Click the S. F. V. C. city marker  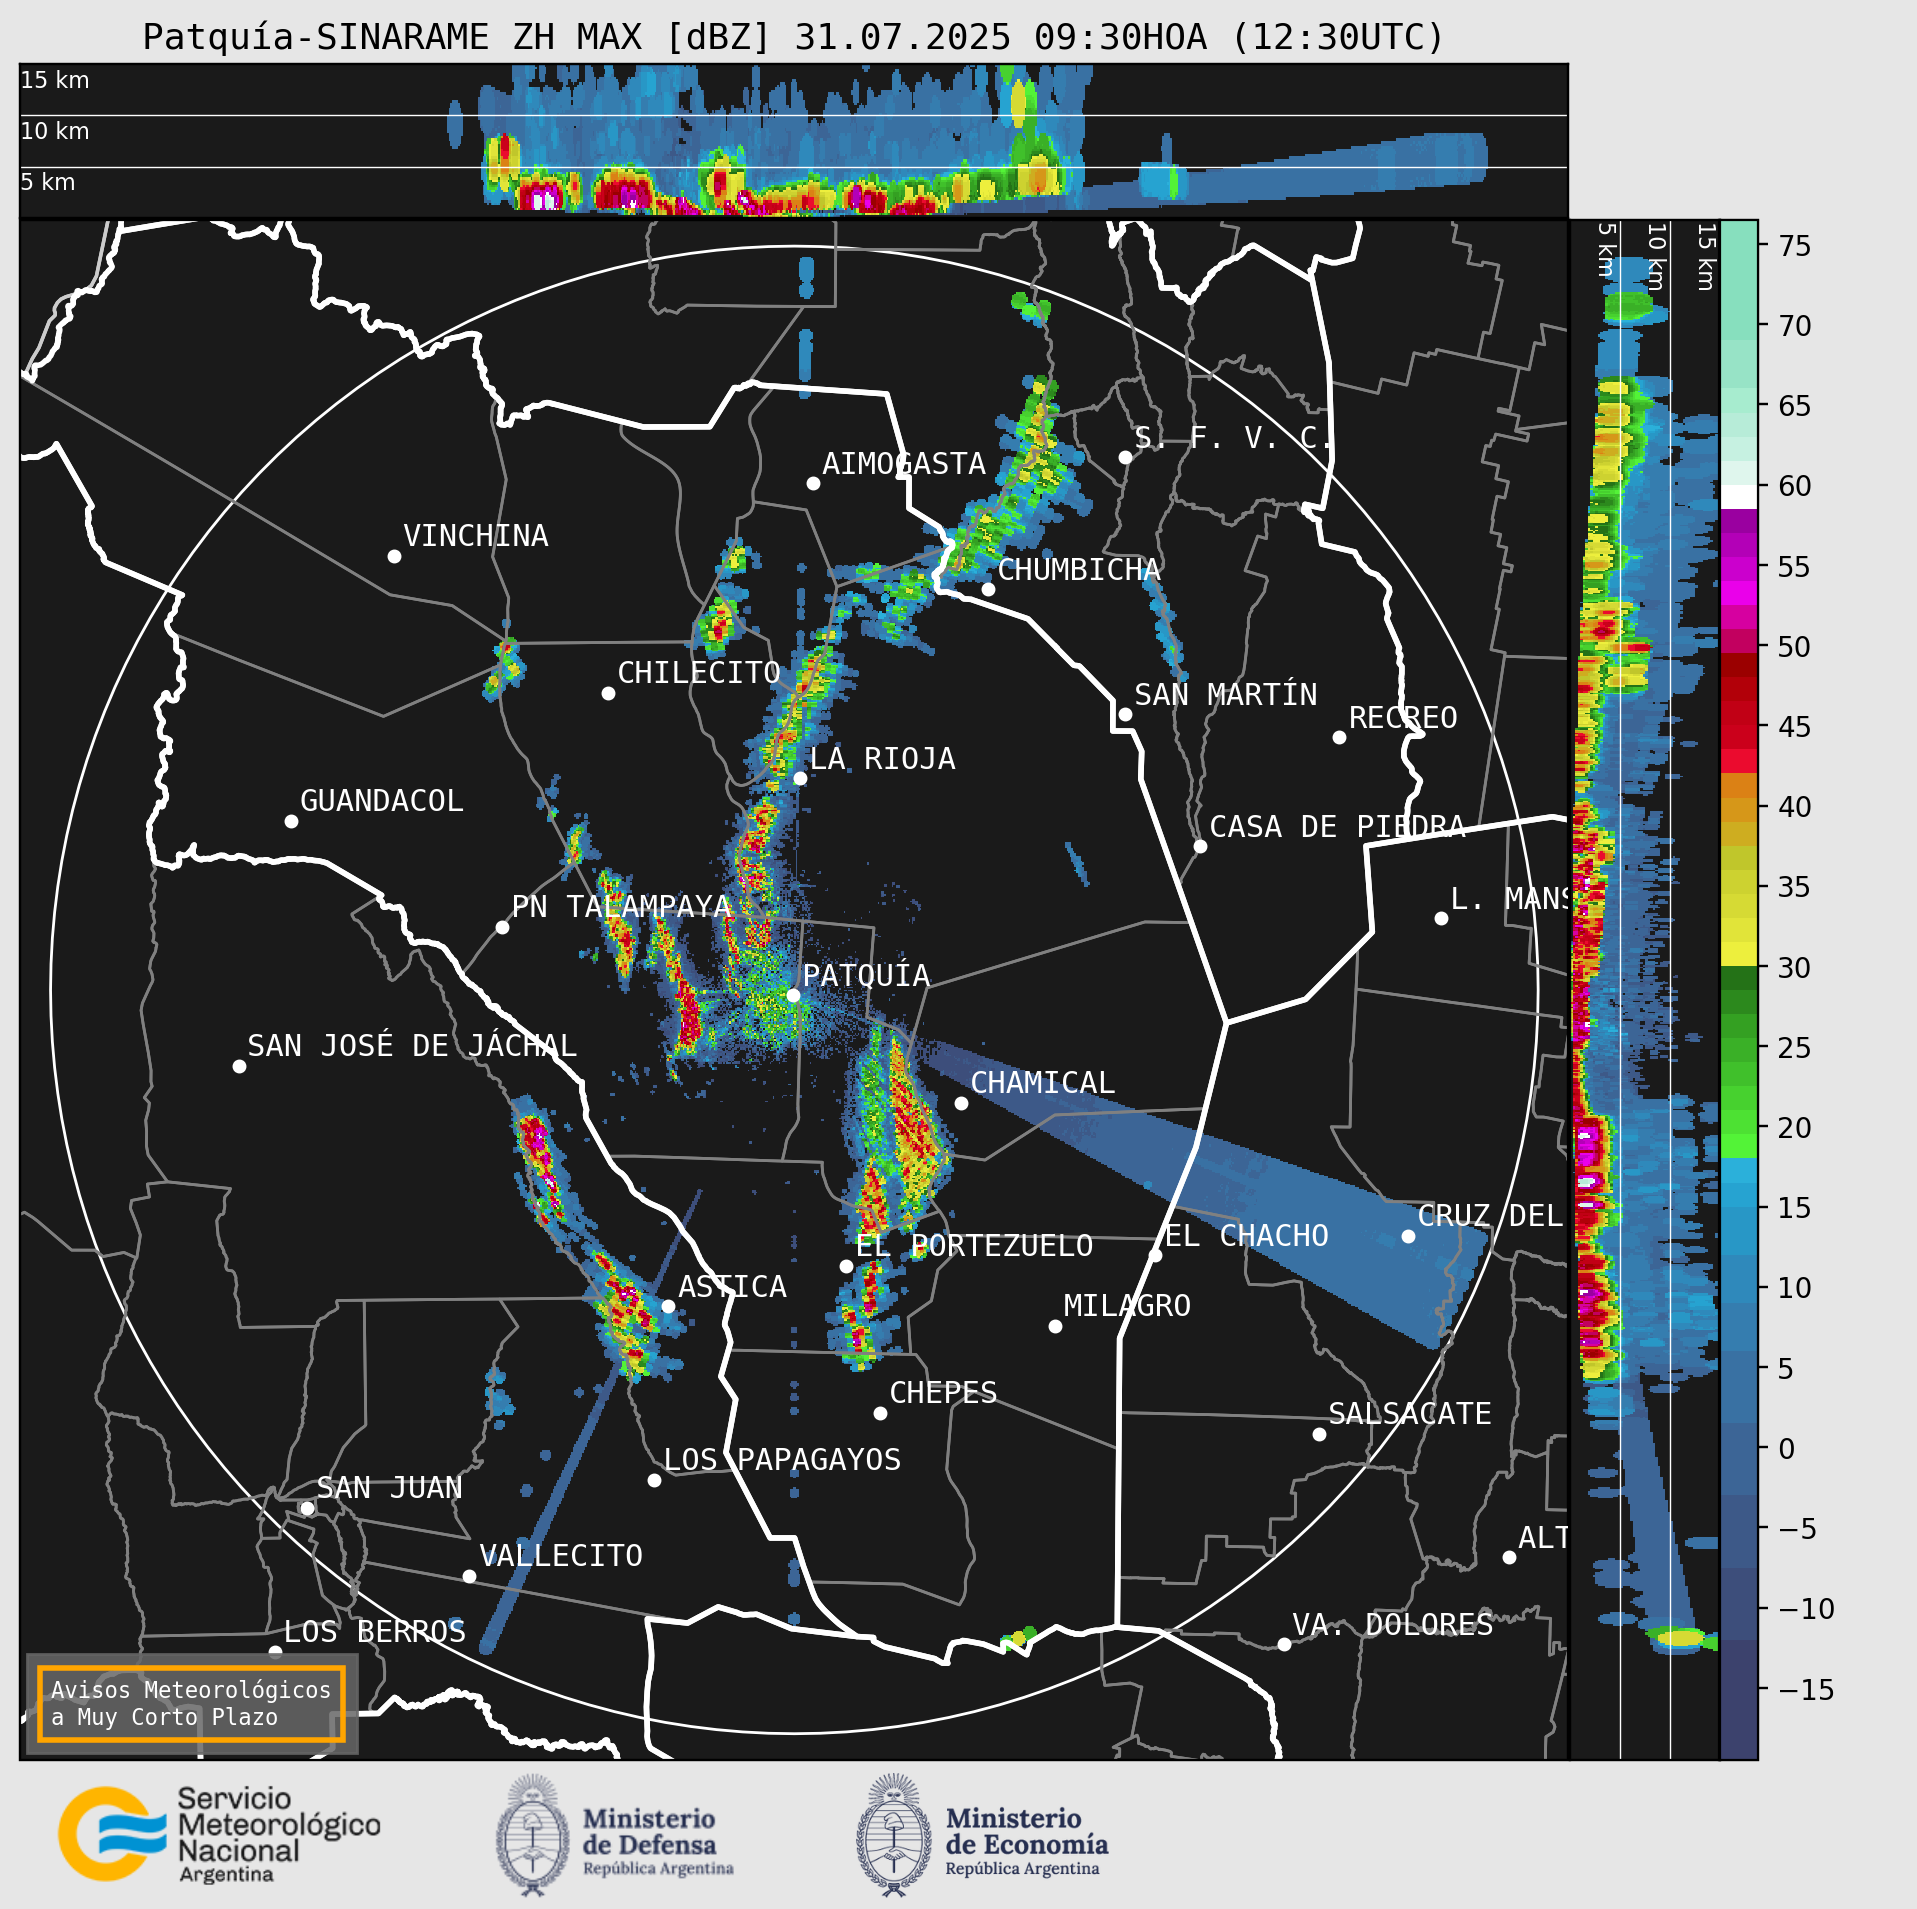[1125, 457]
